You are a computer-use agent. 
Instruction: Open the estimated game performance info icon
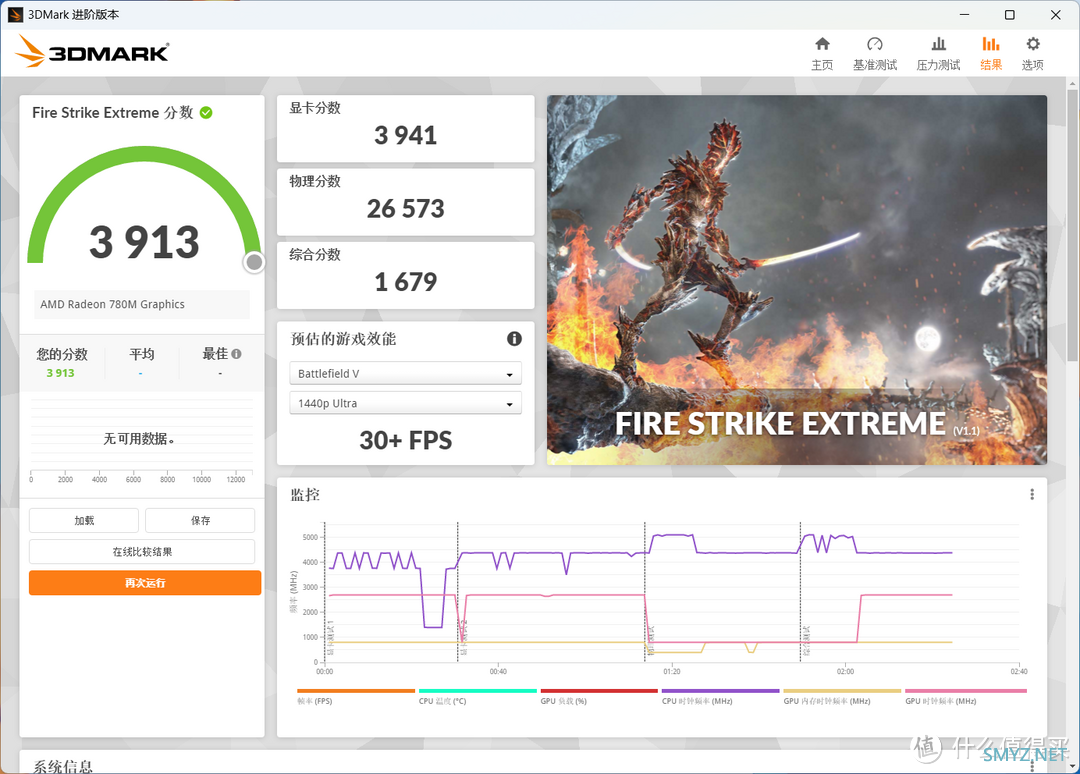pyautogui.click(x=515, y=338)
